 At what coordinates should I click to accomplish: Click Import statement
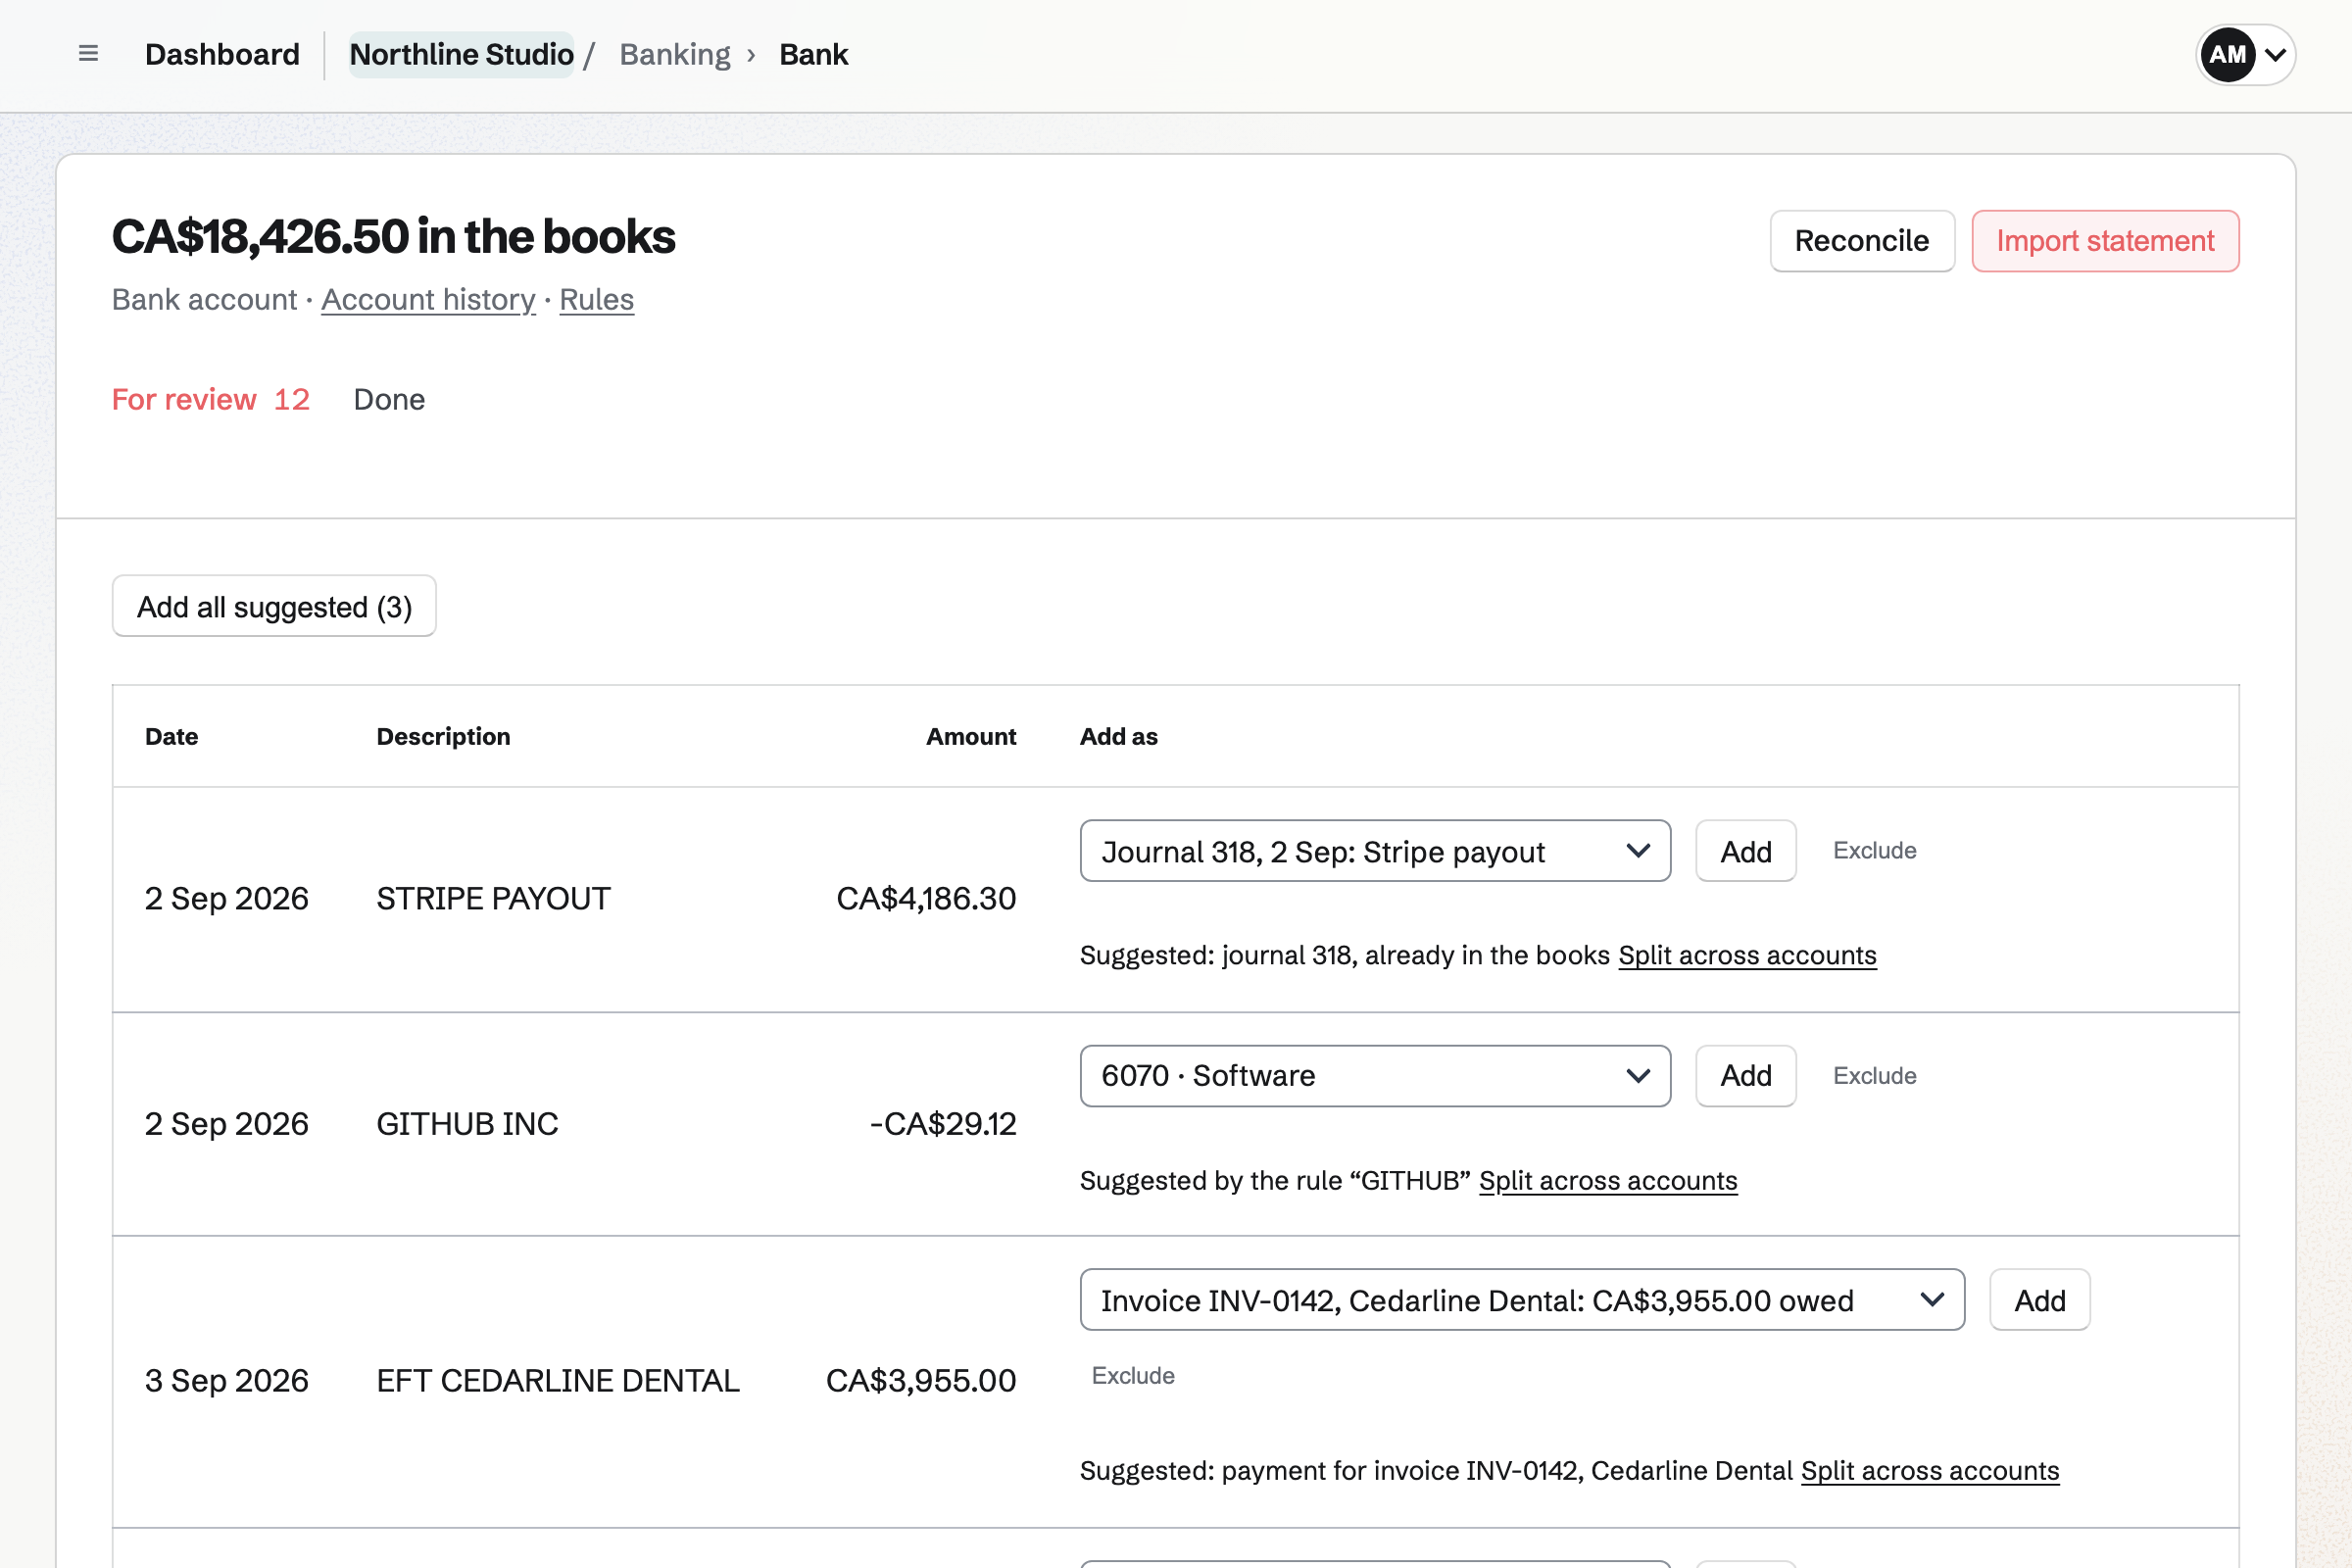[2105, 241]
